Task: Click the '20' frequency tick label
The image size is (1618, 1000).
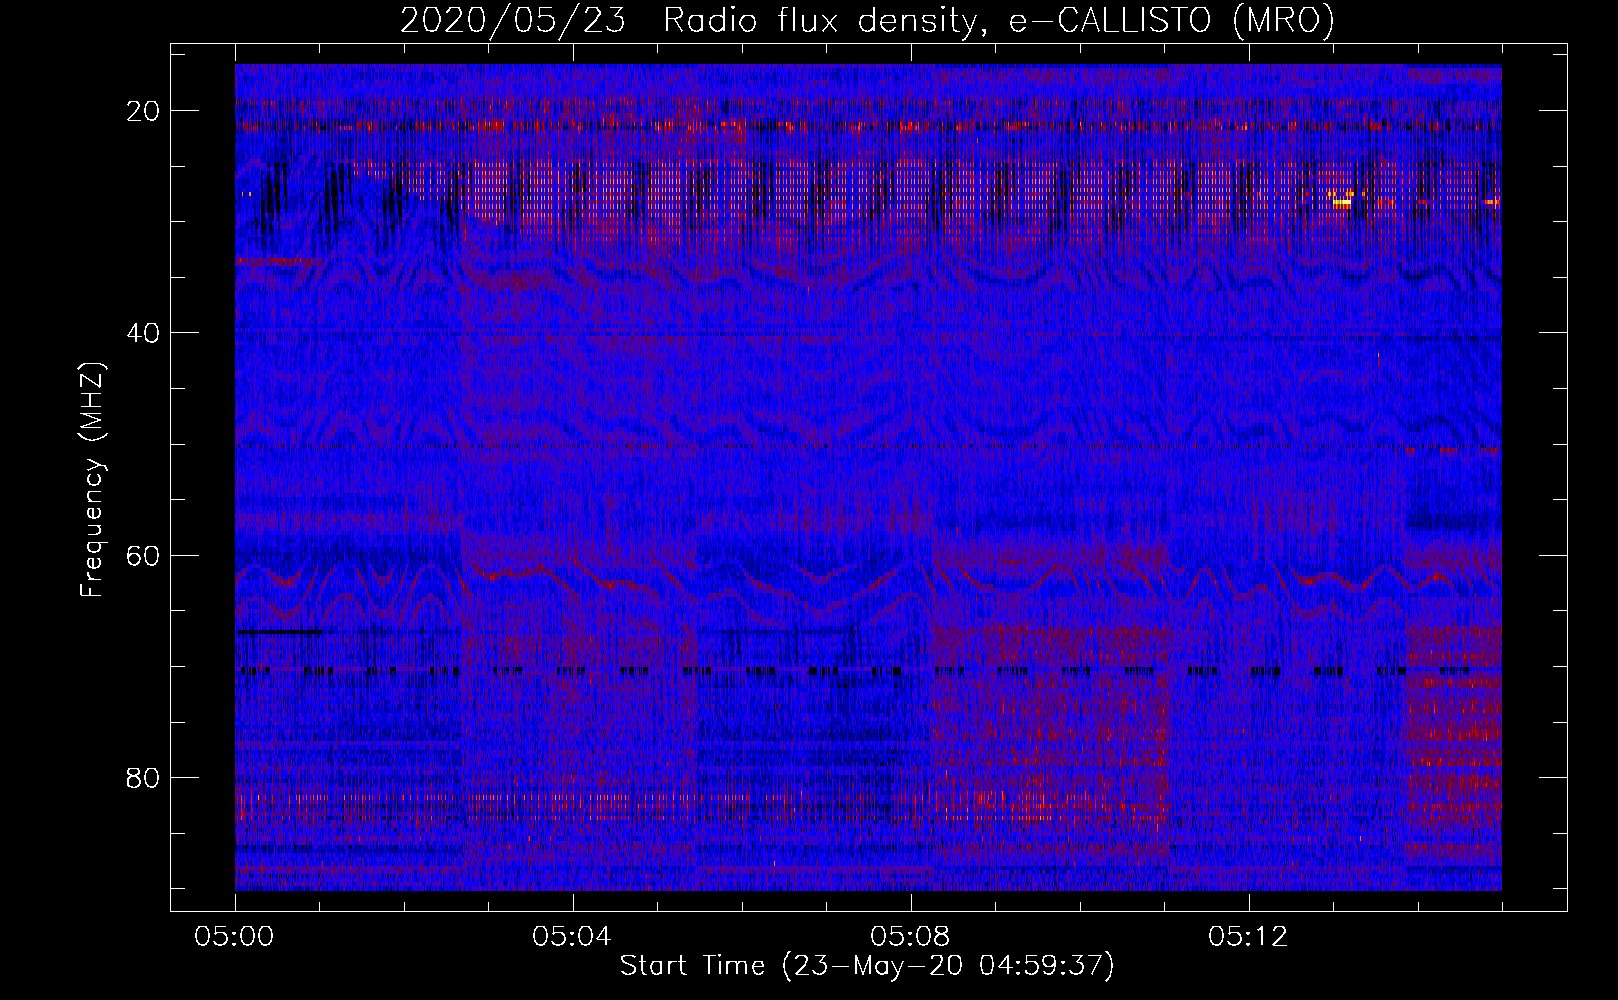Action: 144,110
